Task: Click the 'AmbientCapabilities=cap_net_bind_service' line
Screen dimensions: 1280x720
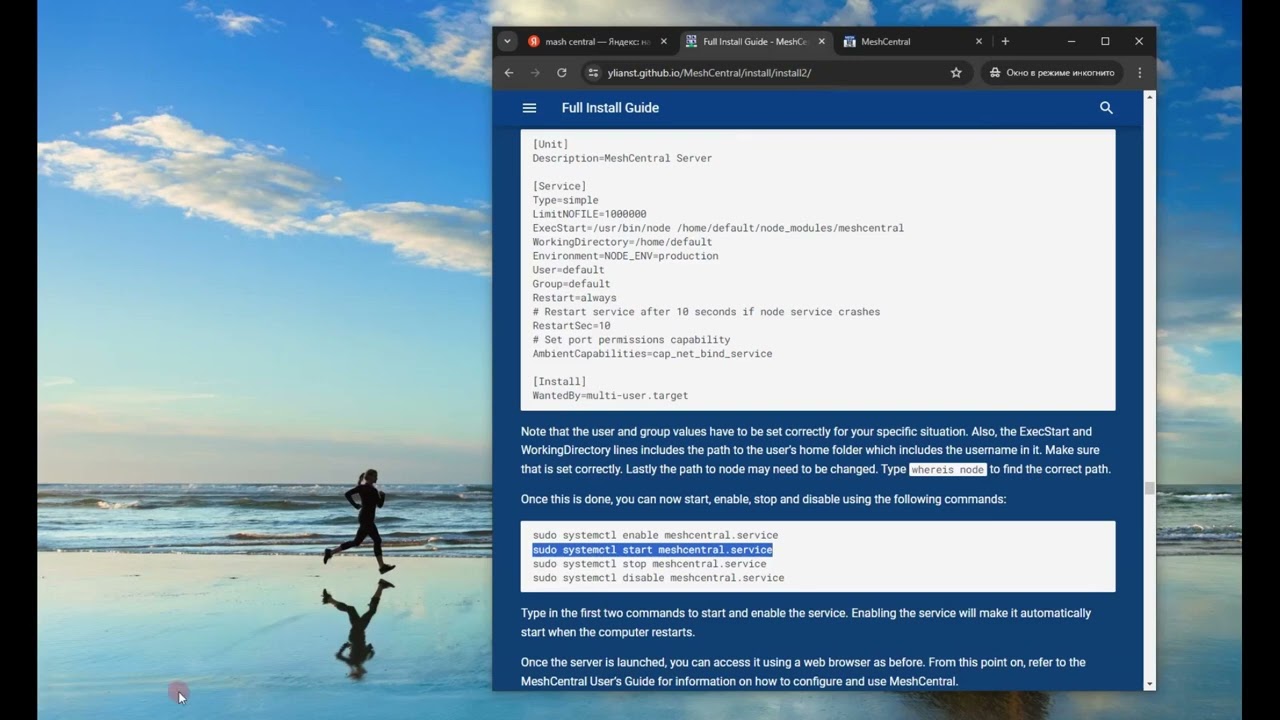Action: pos(652,354)
